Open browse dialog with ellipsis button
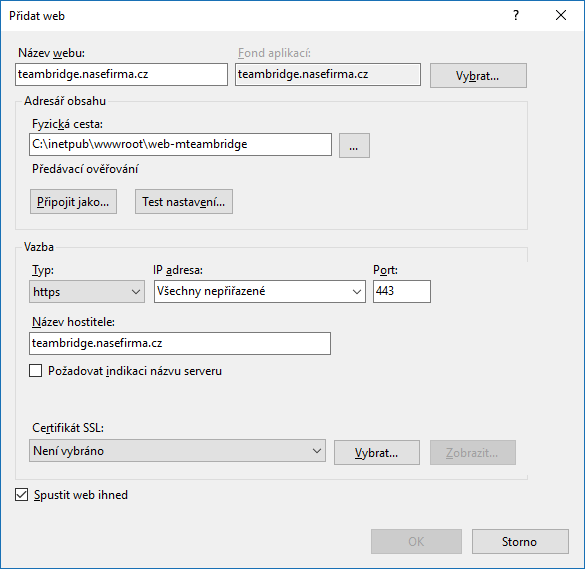Viewport: 585px width, 569px height. pyautogui.click(x=354, y=145)
